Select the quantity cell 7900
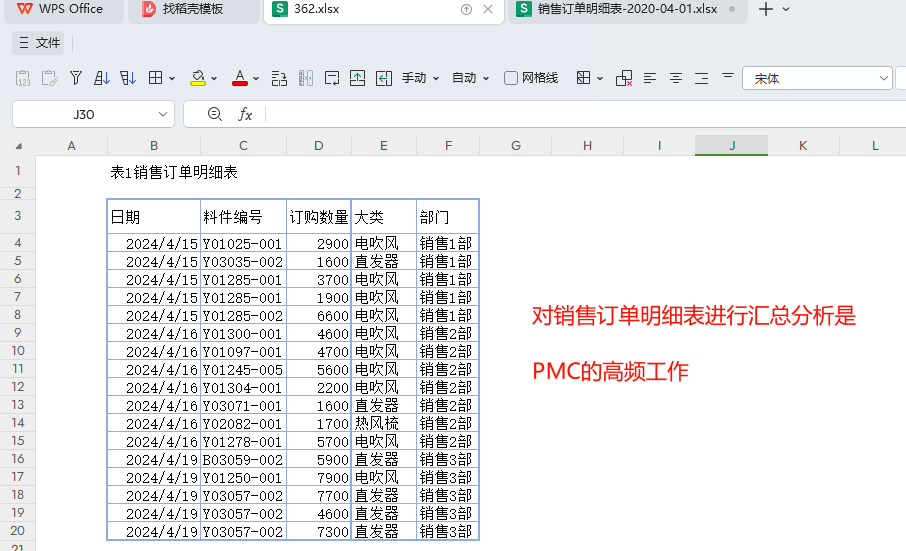The image size is (906, 551). [318, 477]
